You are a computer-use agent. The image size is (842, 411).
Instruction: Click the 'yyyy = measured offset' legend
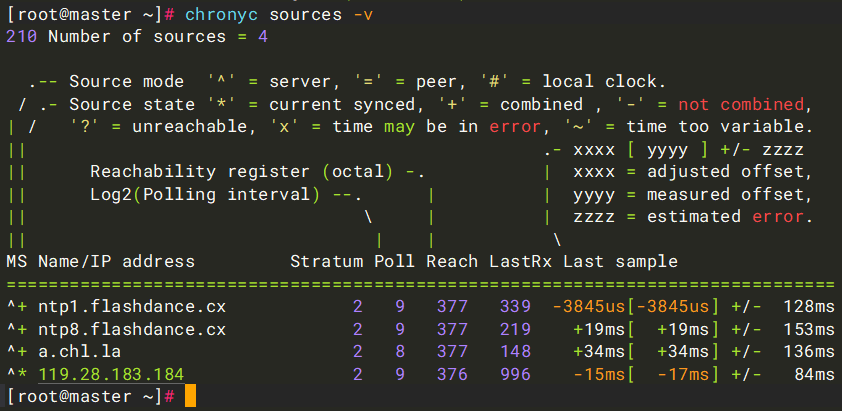click(688, 194)
